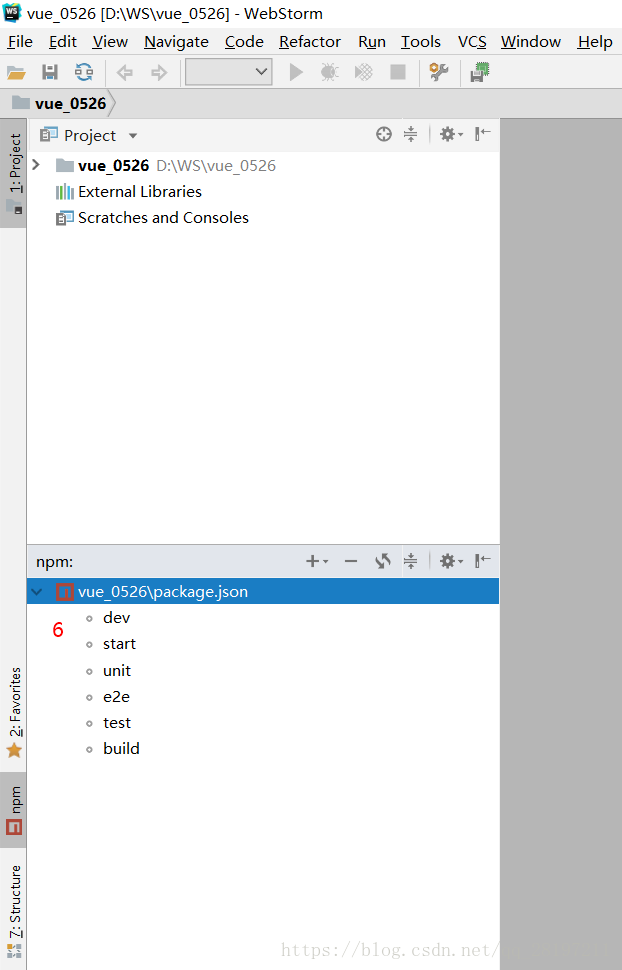Viewport: 622px width, 970px height.
Task: Click the green Run play icon
Action: [296, 72]
